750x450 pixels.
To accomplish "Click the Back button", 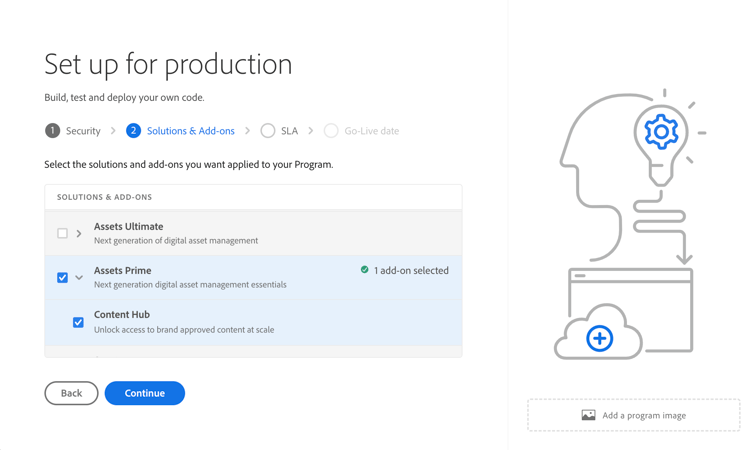I will pos(71,393).
